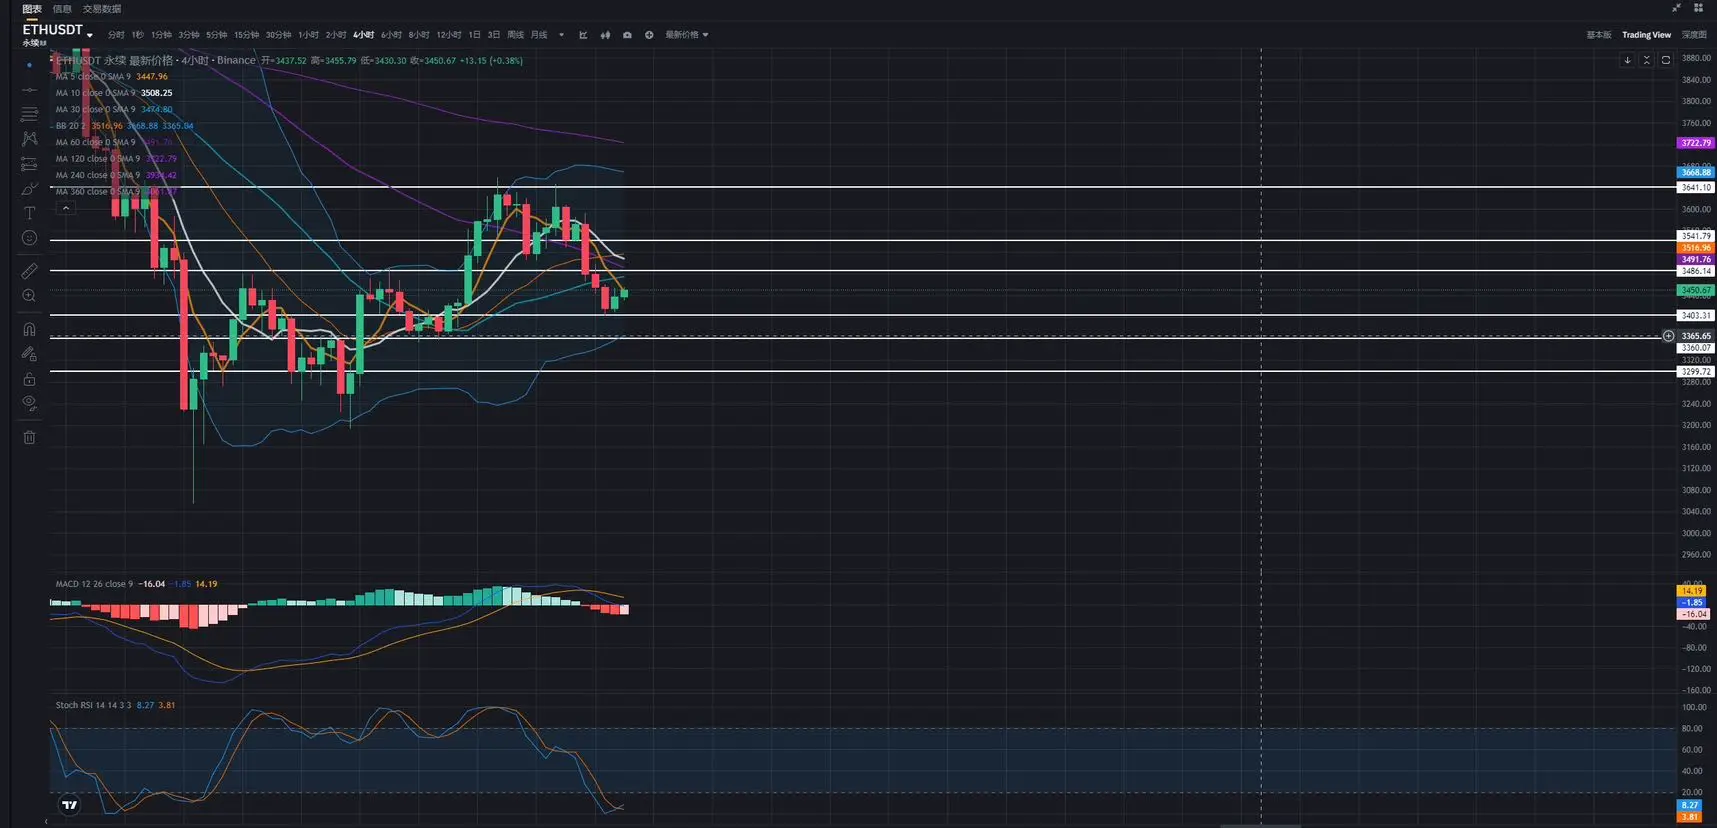Screen dimensions: 1717x828
Task: Click the 3403.31 horizontal line price label
Action: point(1695,316)
